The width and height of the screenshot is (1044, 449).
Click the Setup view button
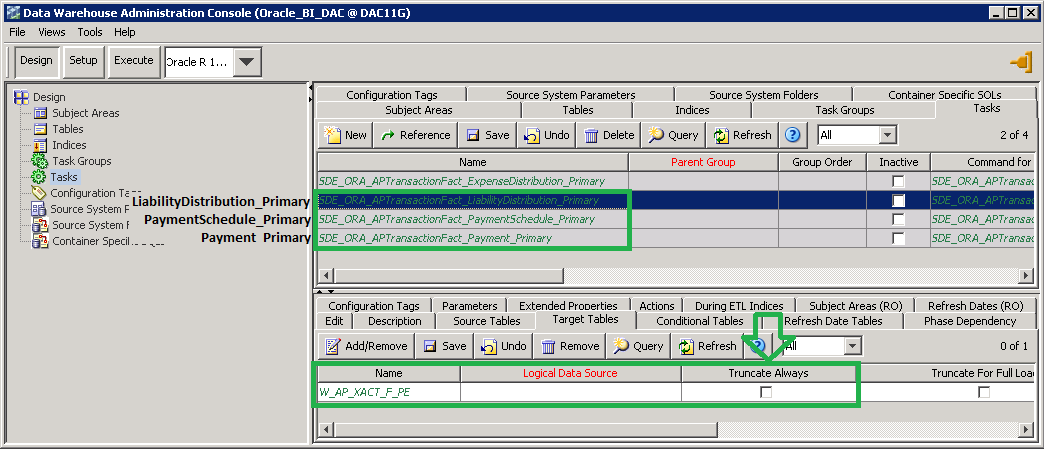click(x=83, y=61)
